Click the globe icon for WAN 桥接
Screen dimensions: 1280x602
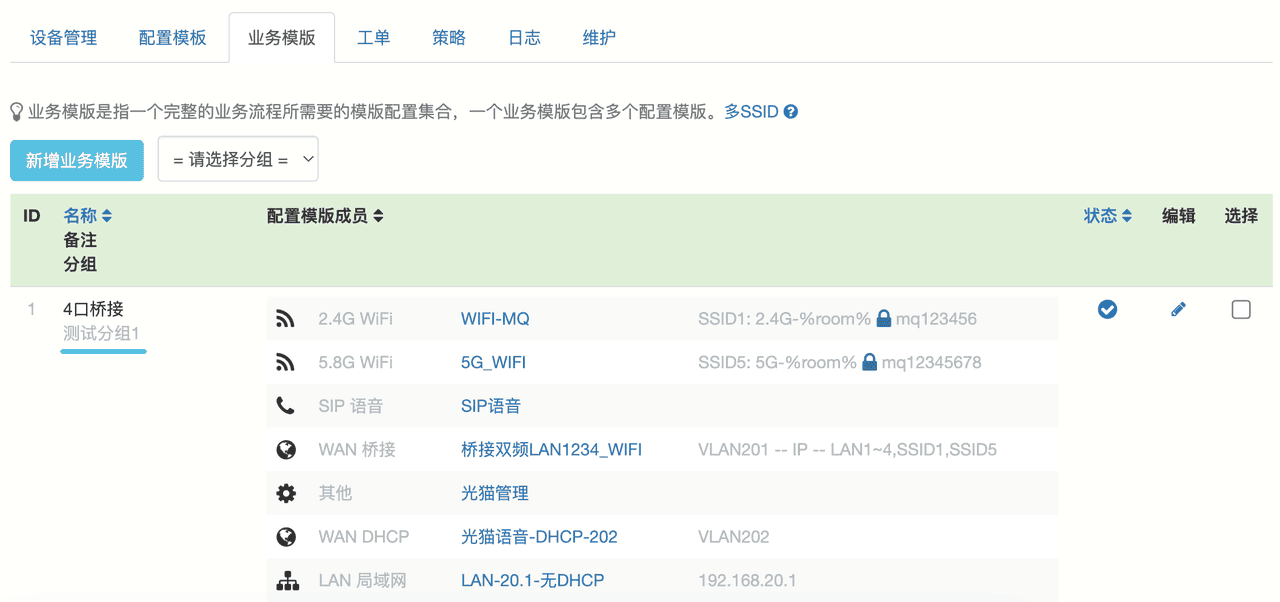pos(286,450)
